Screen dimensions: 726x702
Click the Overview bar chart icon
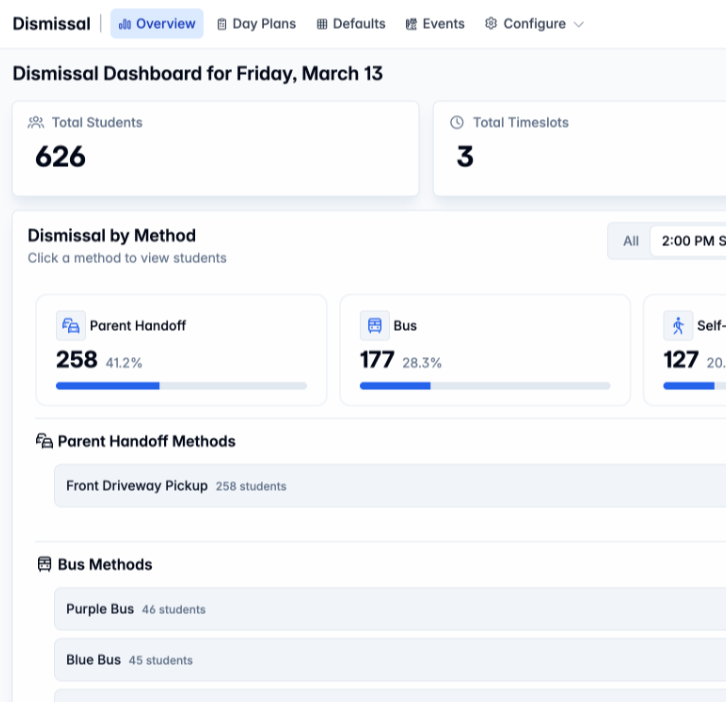(125, 24)
